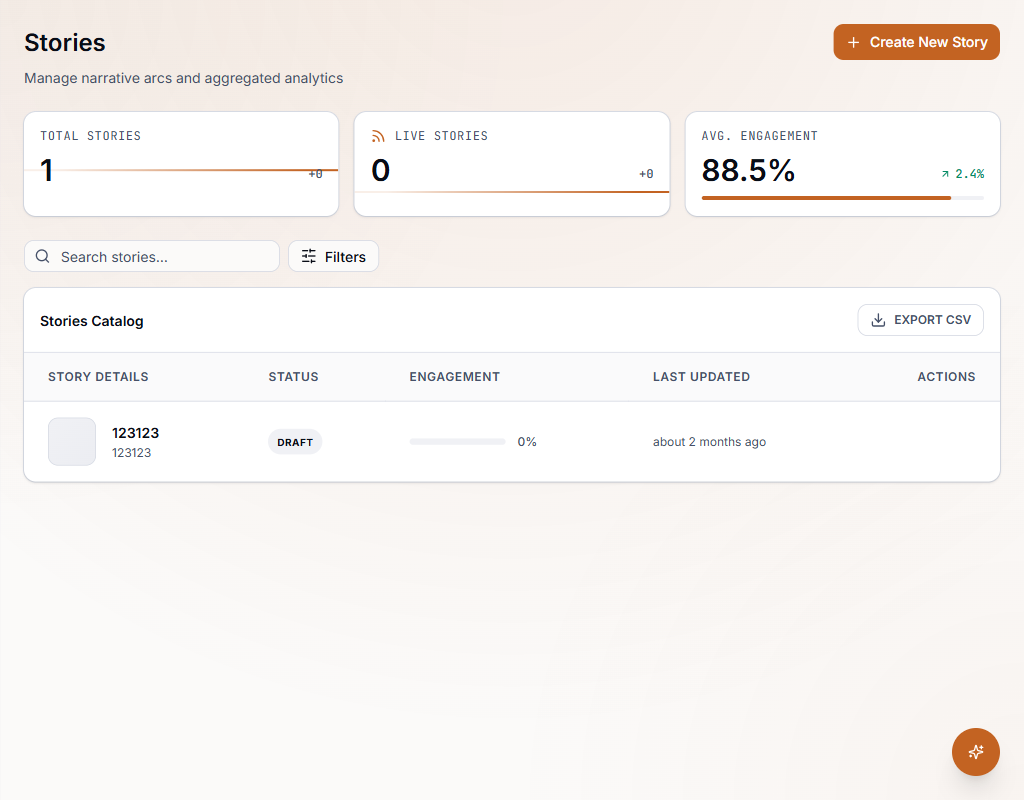The image size is (1024, 800).
Task: Click the Live Stories count 0
Action: point(381,170)
